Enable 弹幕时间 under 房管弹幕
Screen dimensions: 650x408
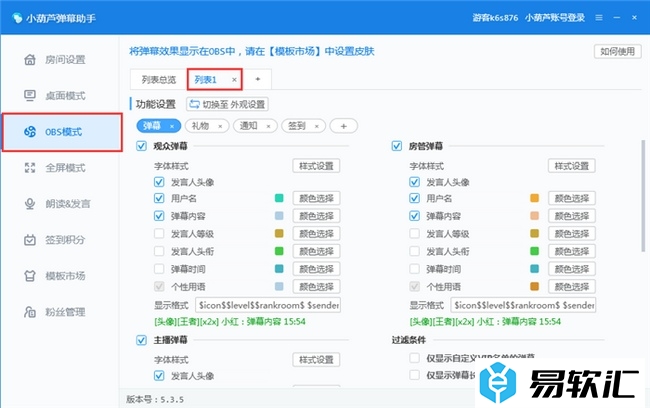point(415,269)
